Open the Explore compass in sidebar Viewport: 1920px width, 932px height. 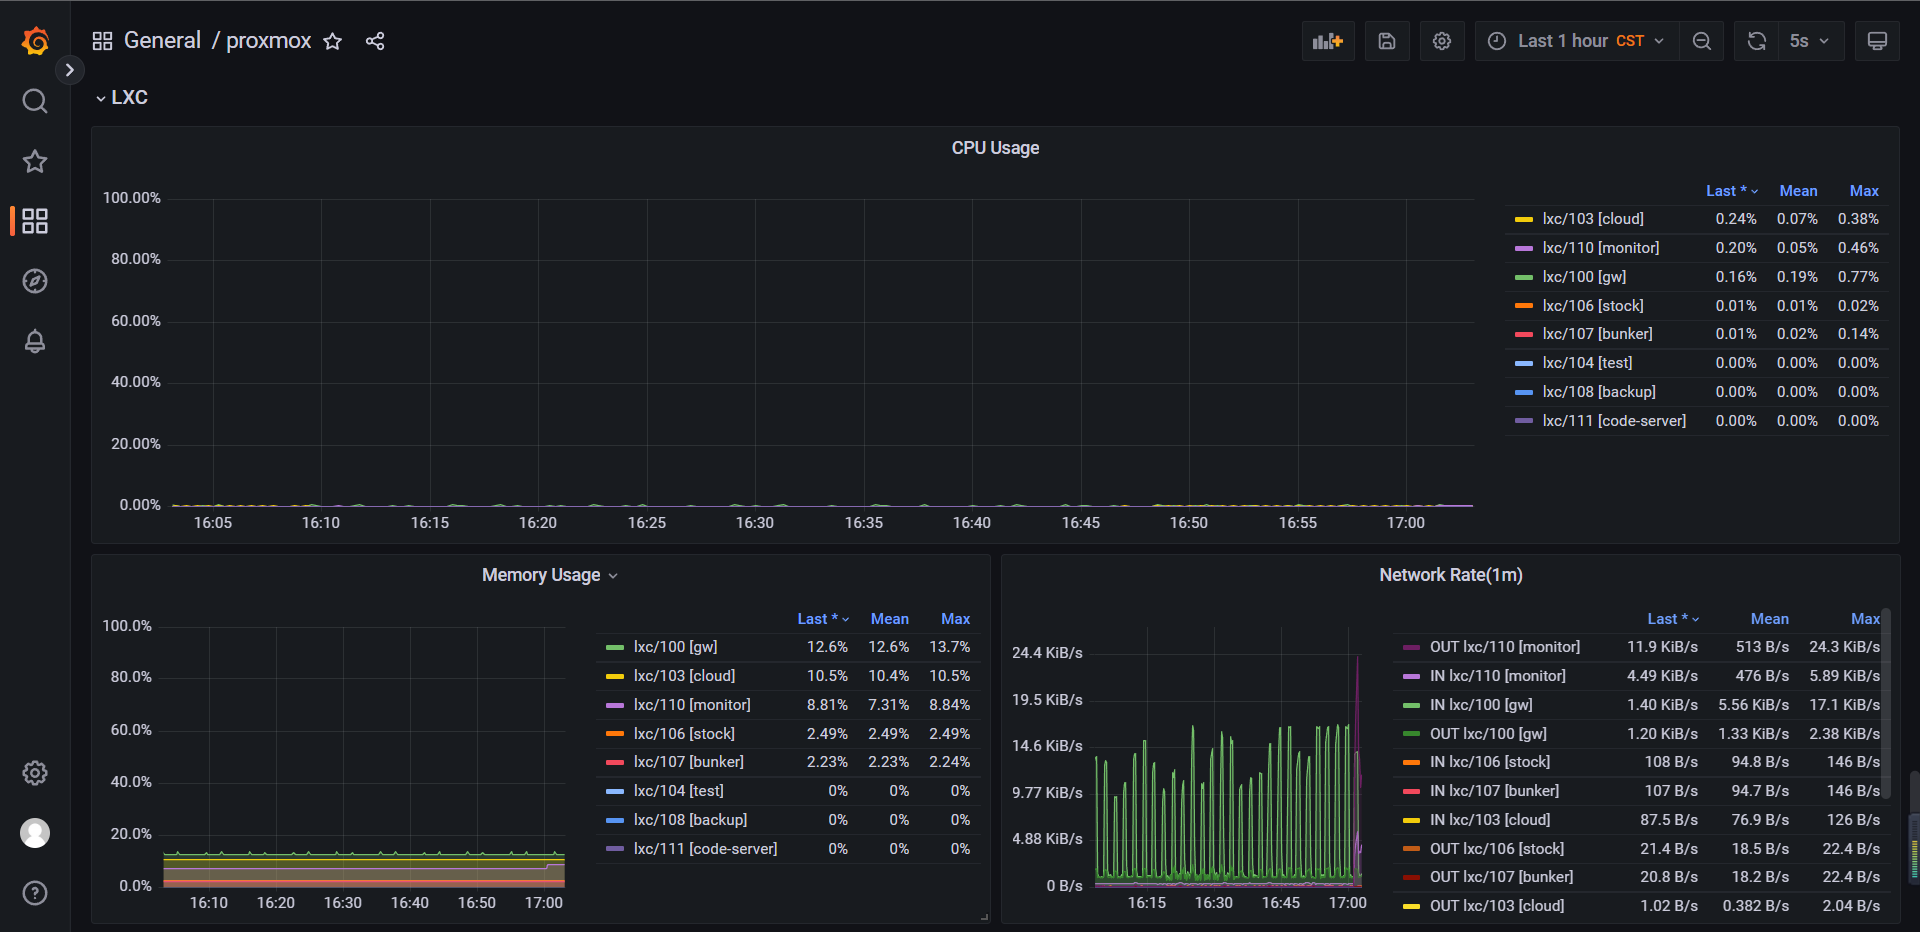(35, 281)
